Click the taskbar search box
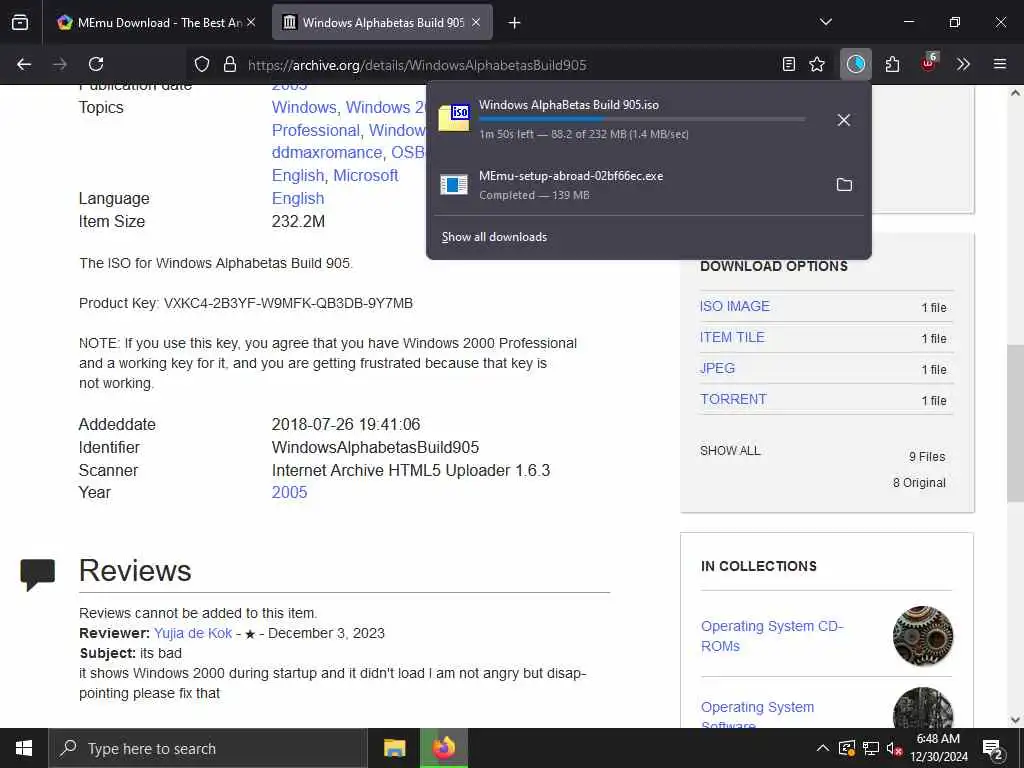The image size is (1024, 768). pyautogui.click(x=208, y=748)
